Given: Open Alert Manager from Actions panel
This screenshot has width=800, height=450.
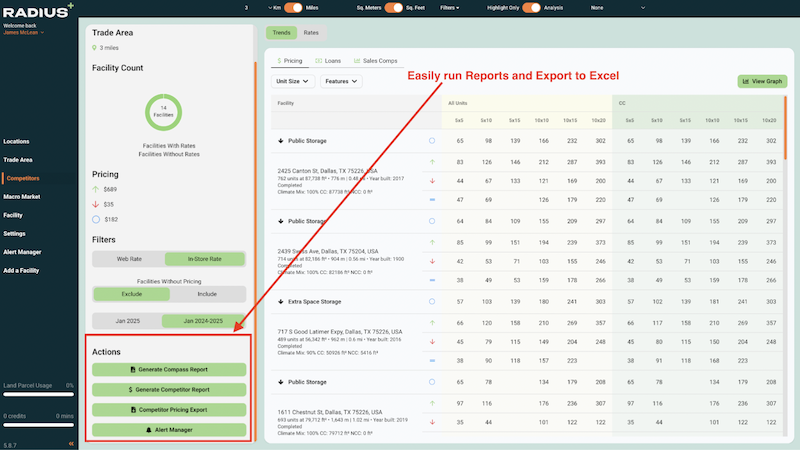Looking at the screenshot, I should pyautogui.click(x=169, y=430).
